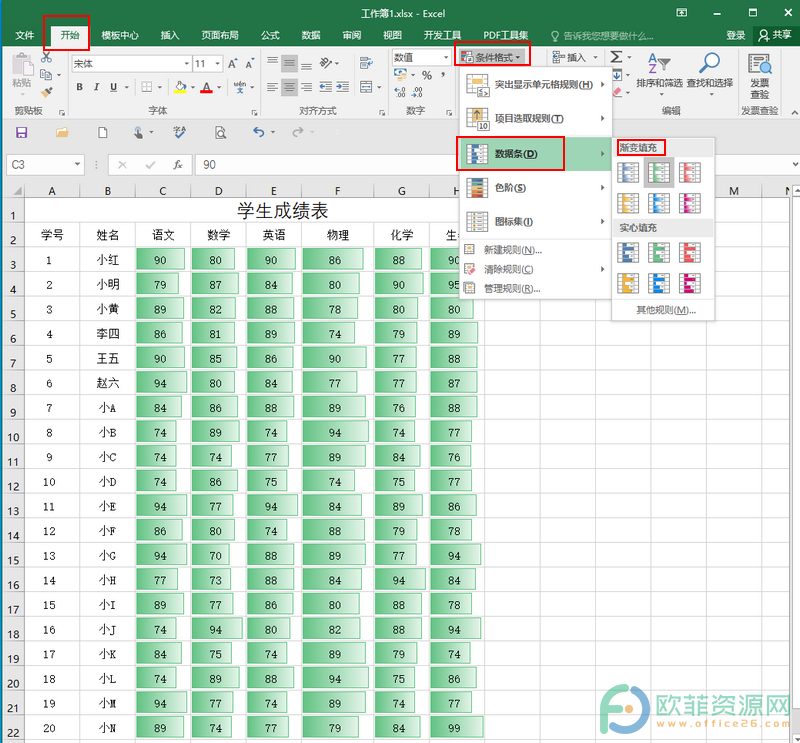The image size is (800, 743).
Task: Click the orientation text-angle icon
Action: (x=326, y=63)
